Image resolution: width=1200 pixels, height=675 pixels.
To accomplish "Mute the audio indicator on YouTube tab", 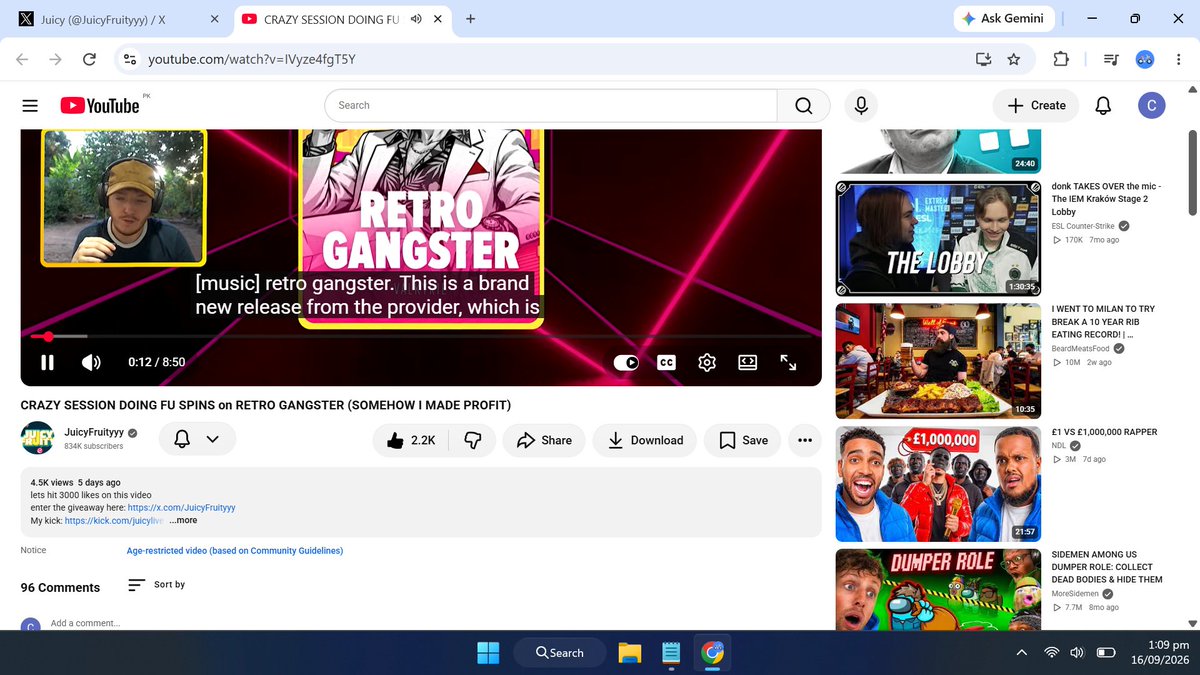I will tap(416, 19).
